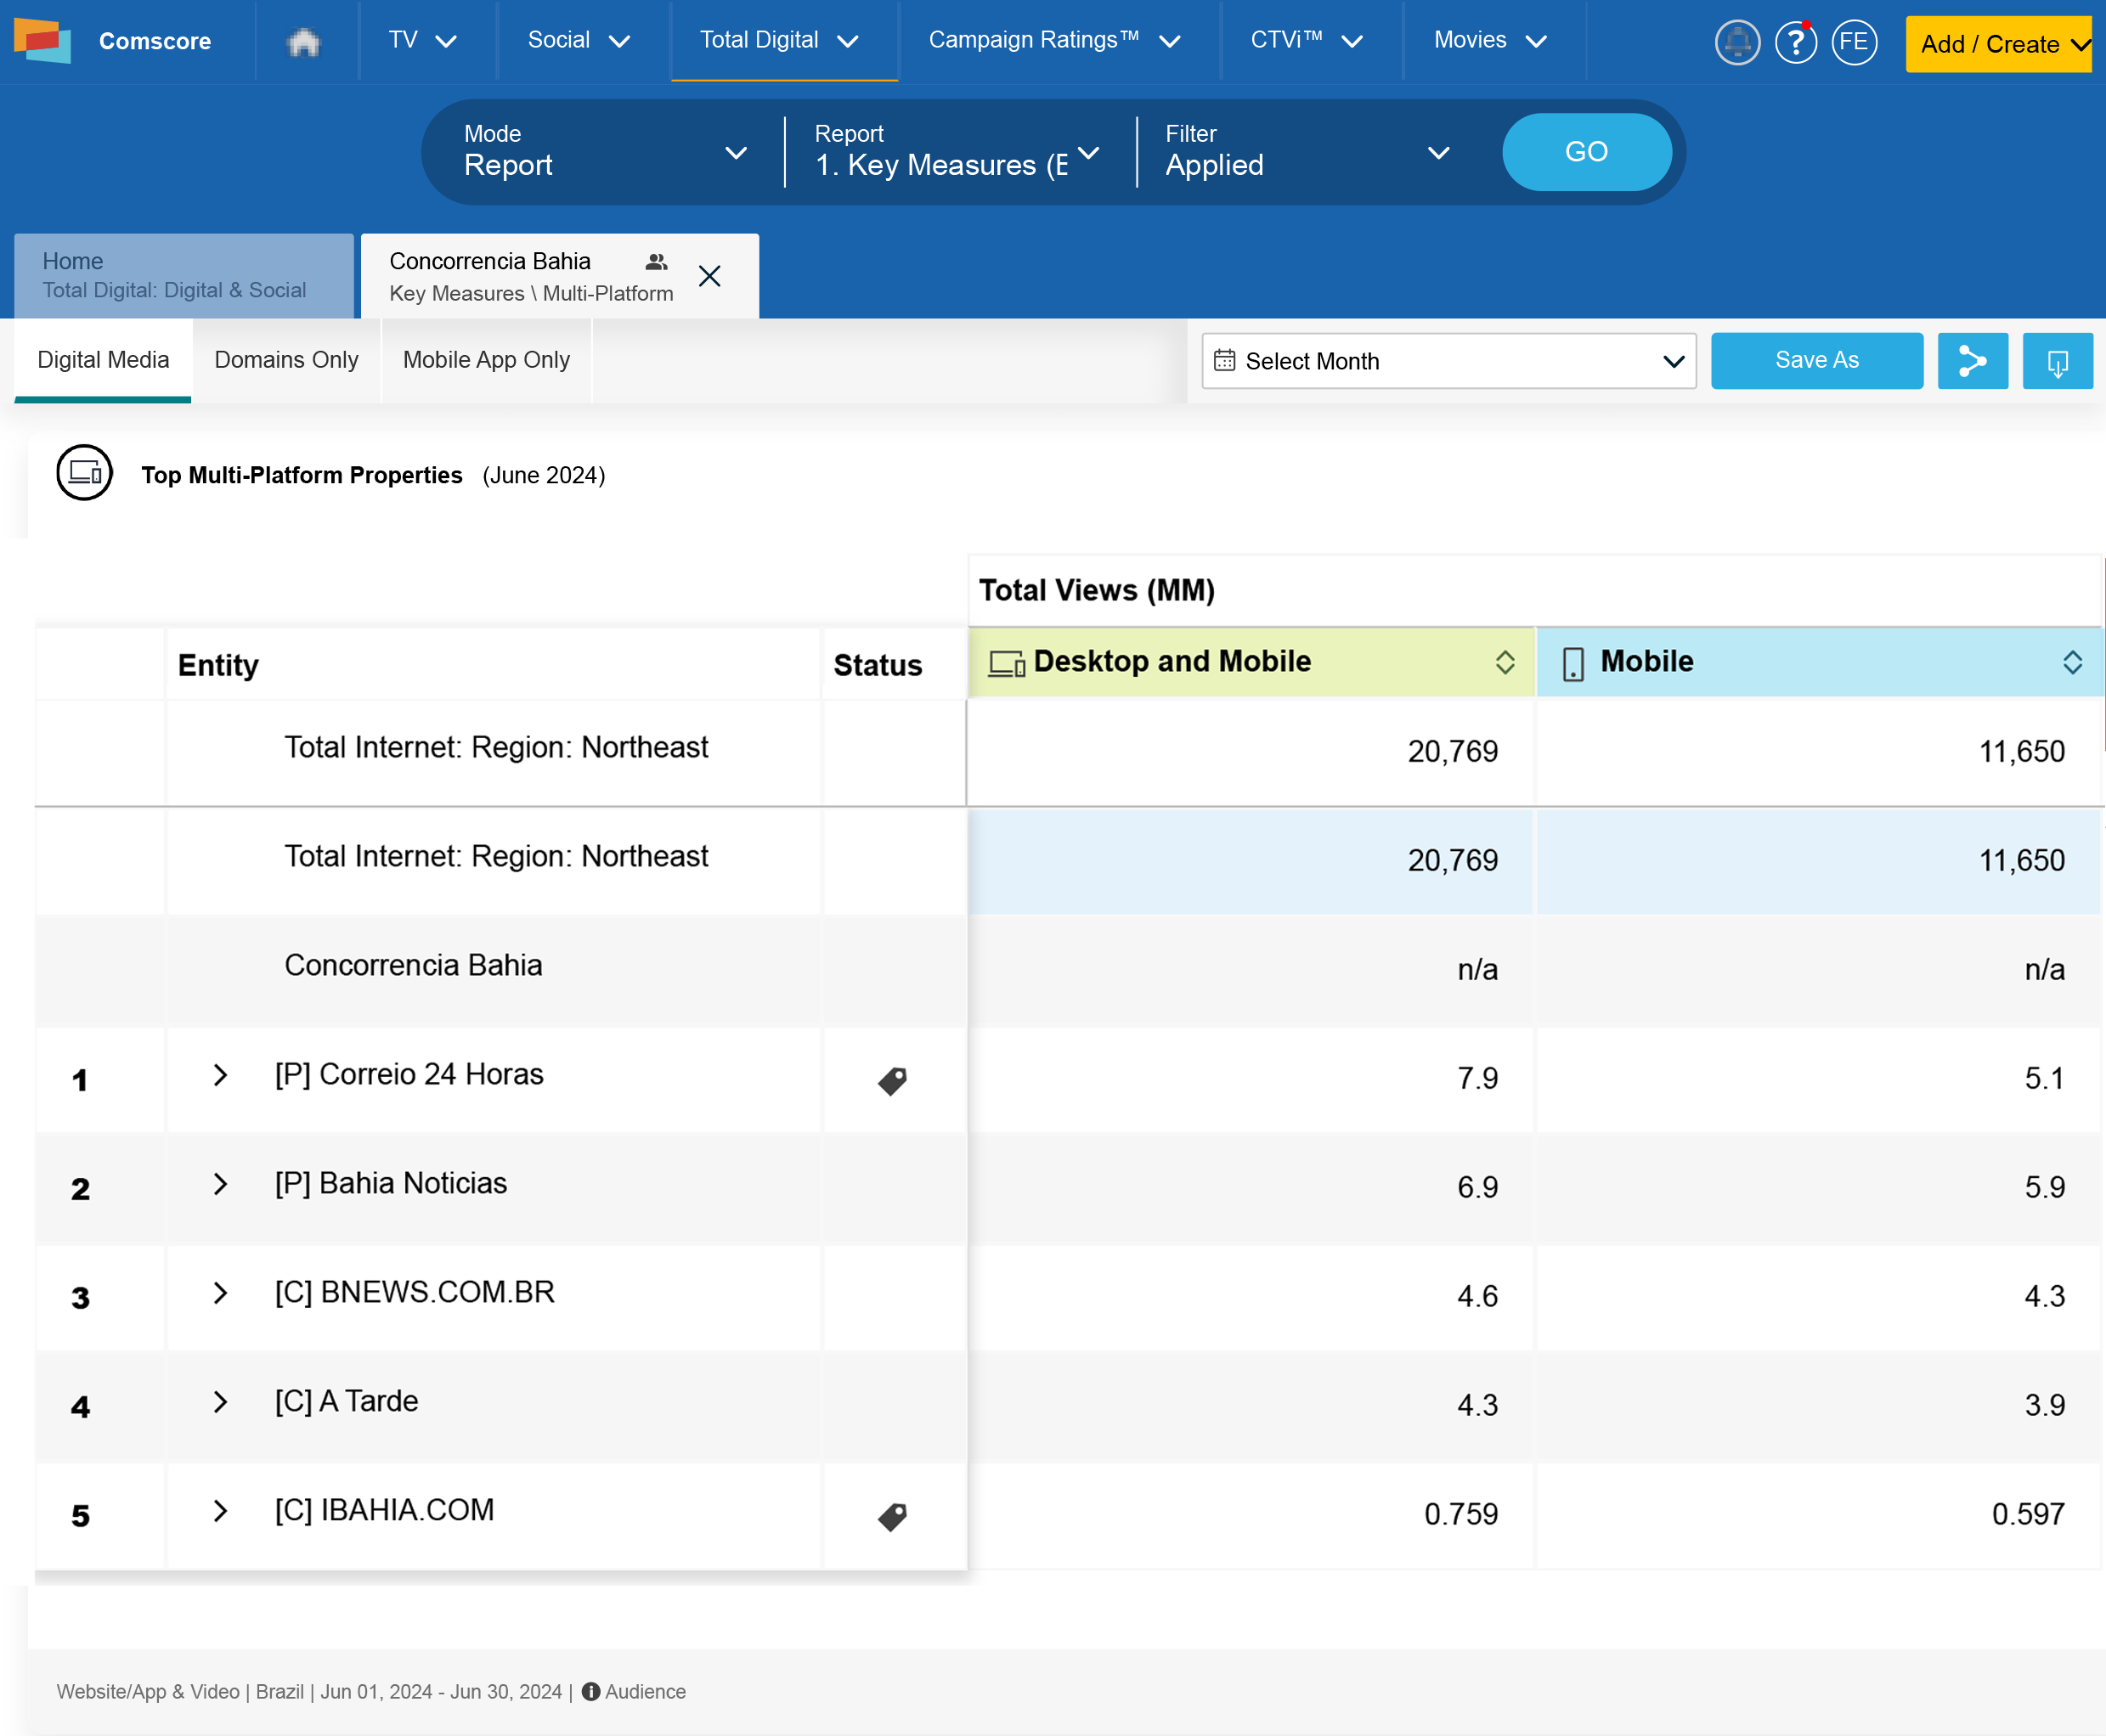2106x1736 pixels.
Task: Select the Domains Only tab
Action: pos(286,360)
